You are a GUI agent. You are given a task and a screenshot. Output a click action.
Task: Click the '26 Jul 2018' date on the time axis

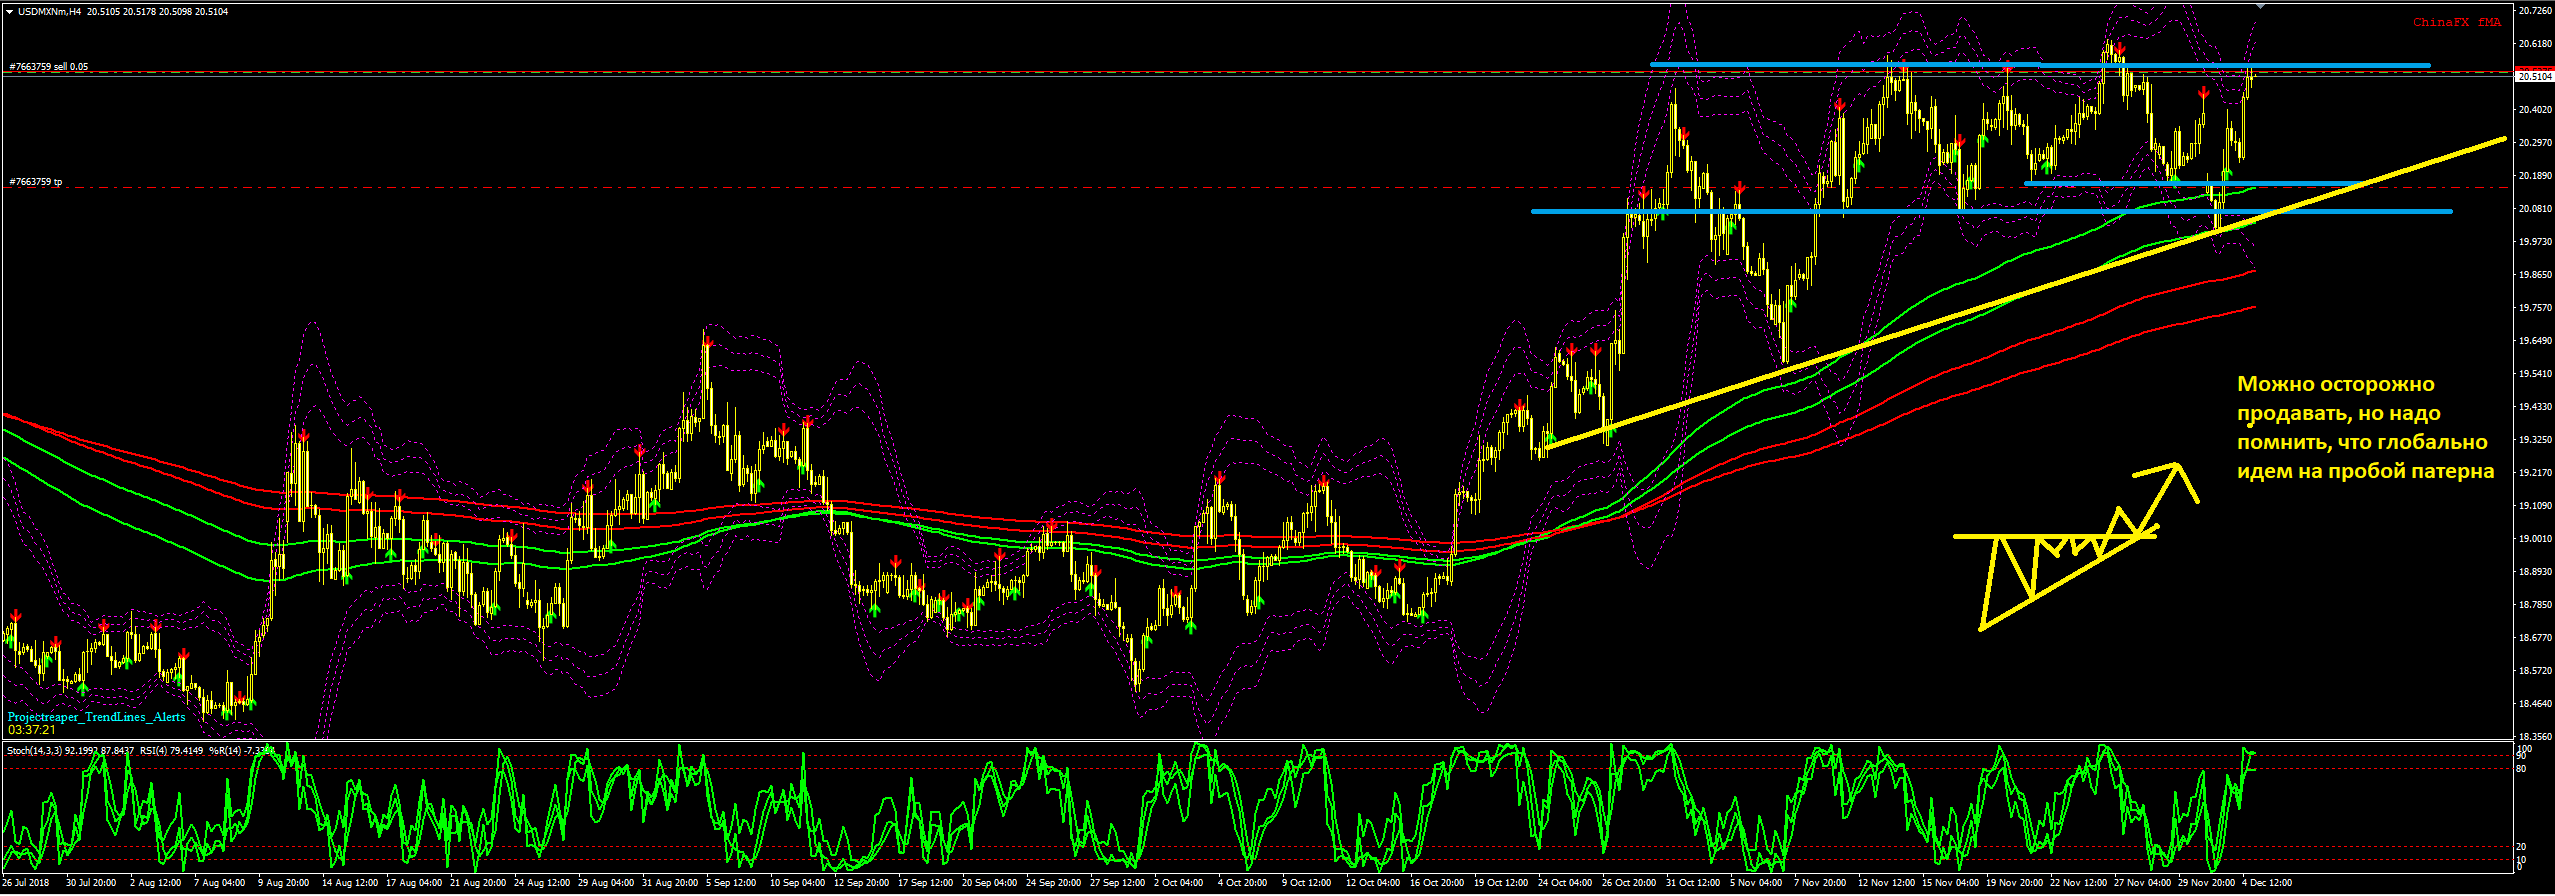coord(27,883)
